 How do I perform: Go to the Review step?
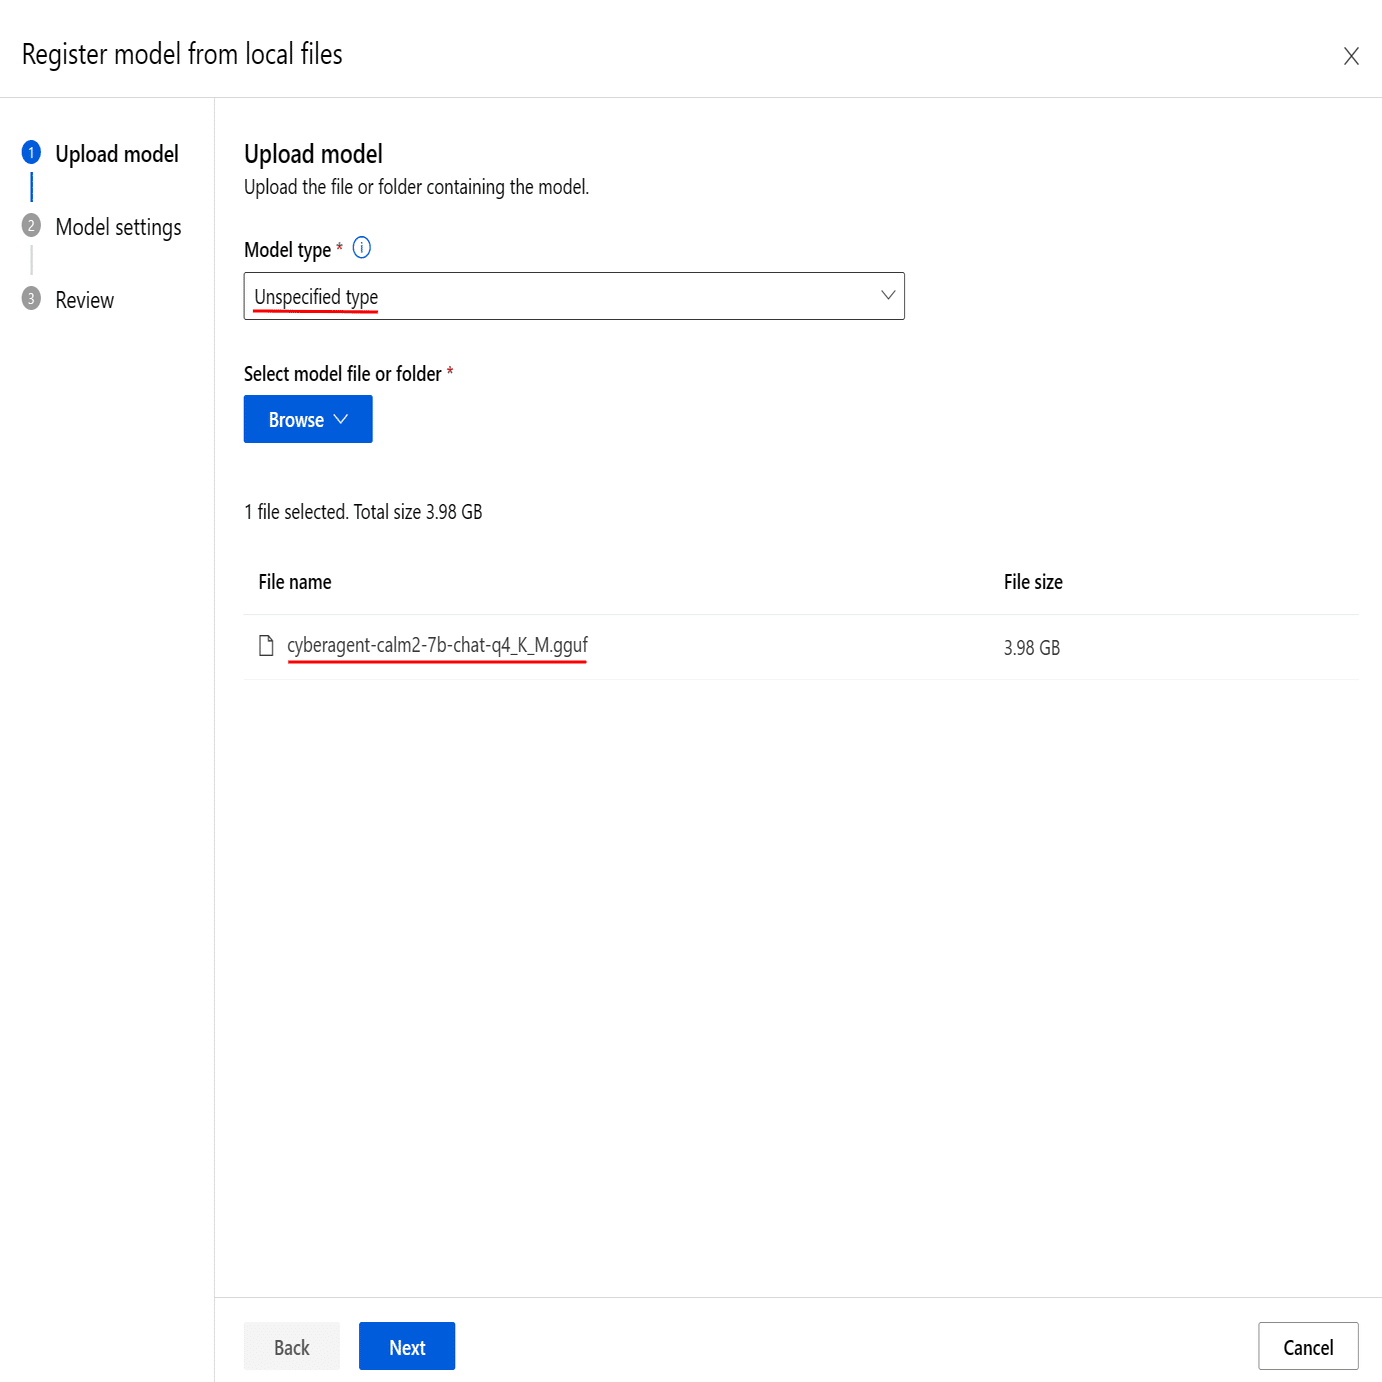[x=85, y=300]
